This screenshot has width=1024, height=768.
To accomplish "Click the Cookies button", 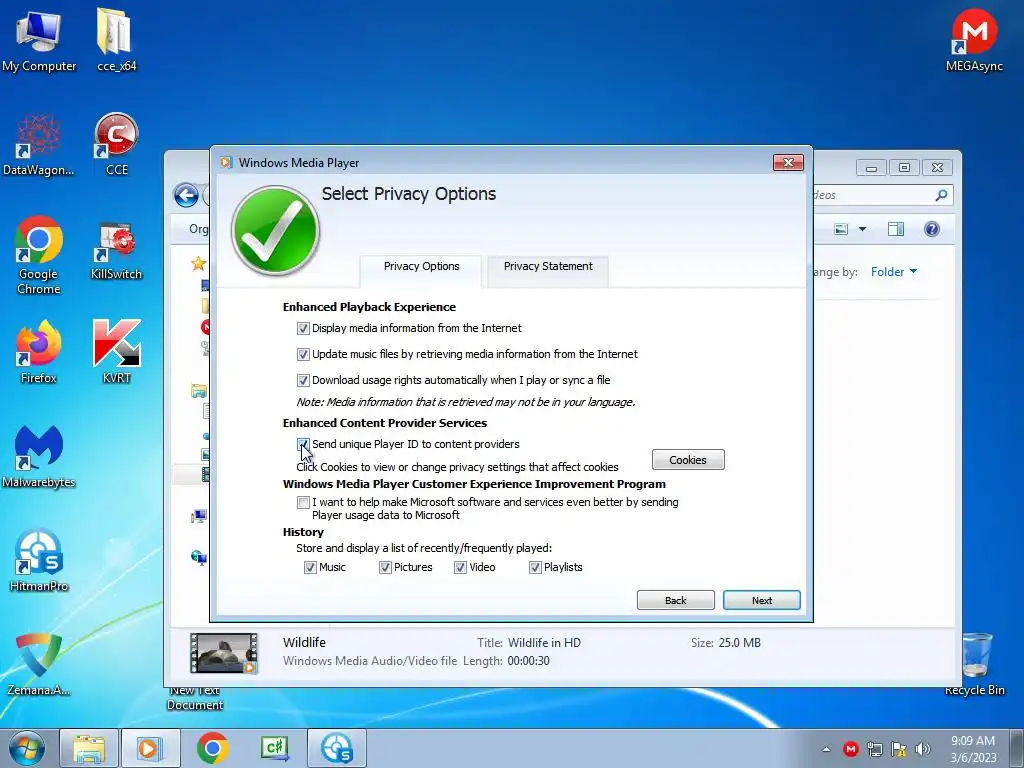I will (688, 460).
